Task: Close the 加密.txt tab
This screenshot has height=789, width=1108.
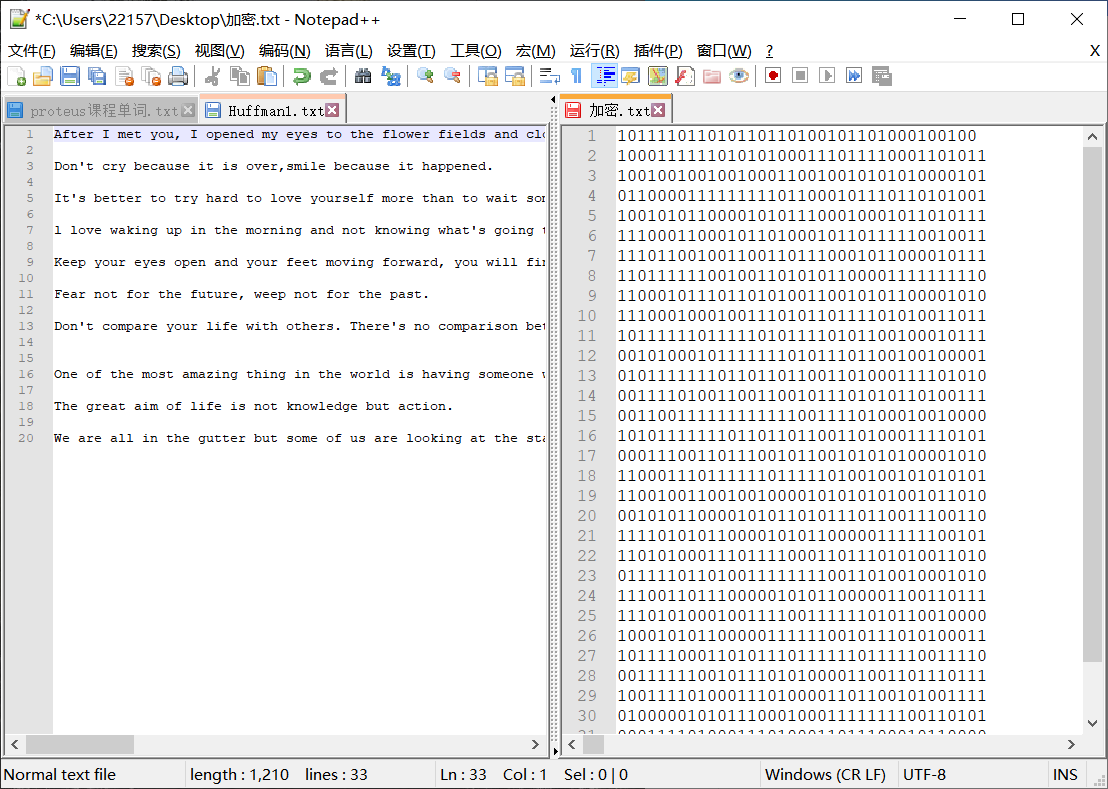Action: click(658, 110)
